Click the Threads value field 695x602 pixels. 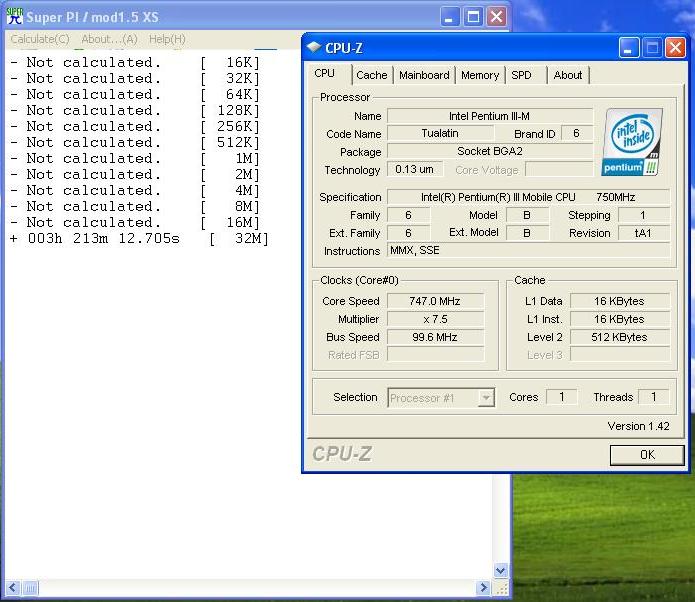coord(654,397)
